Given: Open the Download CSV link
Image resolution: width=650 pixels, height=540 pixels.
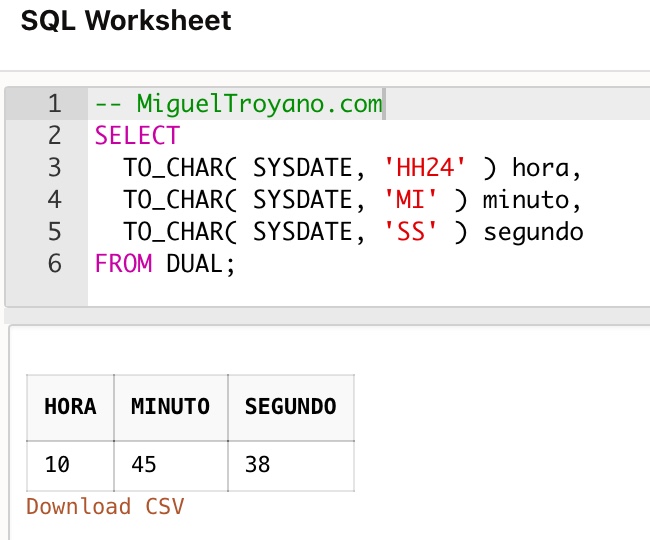Looking at the screenshot, I should pos(105,506).
